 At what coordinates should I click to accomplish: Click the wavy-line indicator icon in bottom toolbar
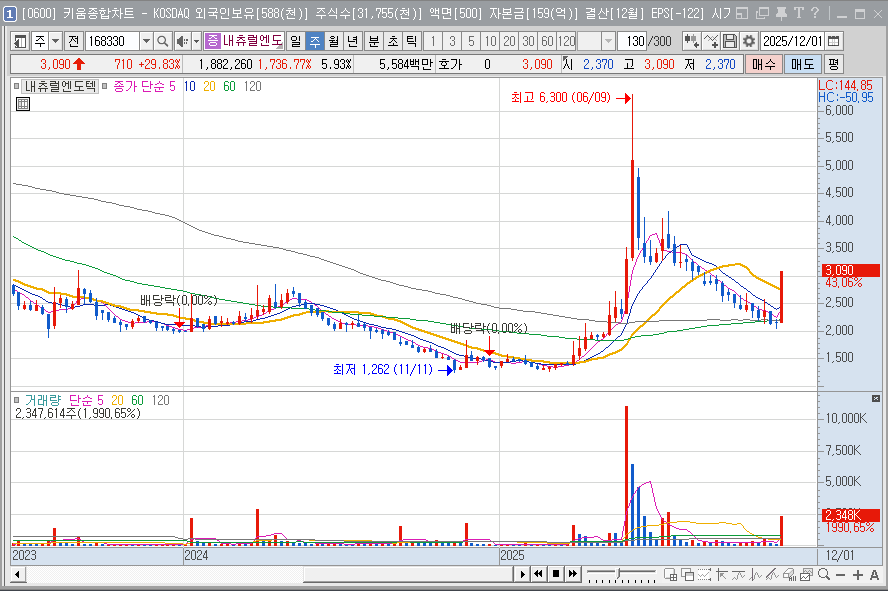point(738,575)
